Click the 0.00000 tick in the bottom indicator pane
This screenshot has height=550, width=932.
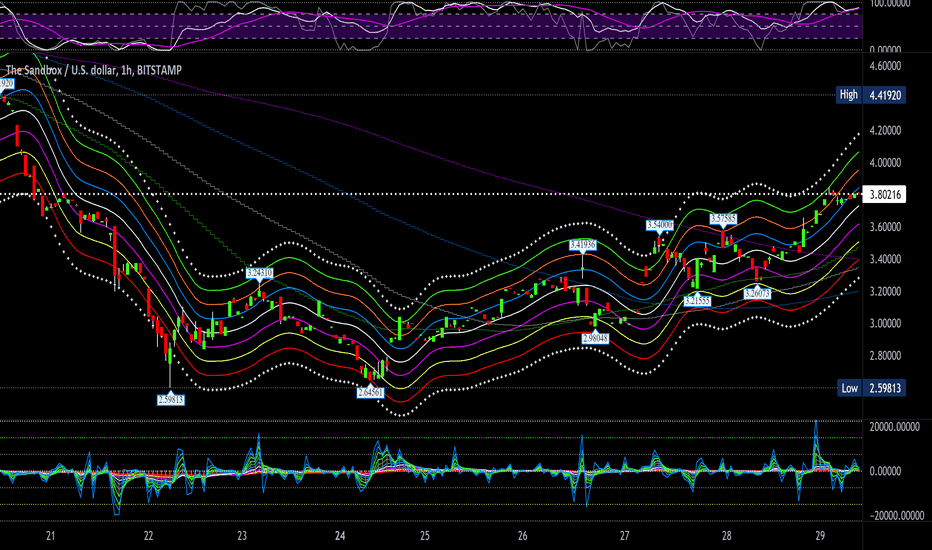885,471
